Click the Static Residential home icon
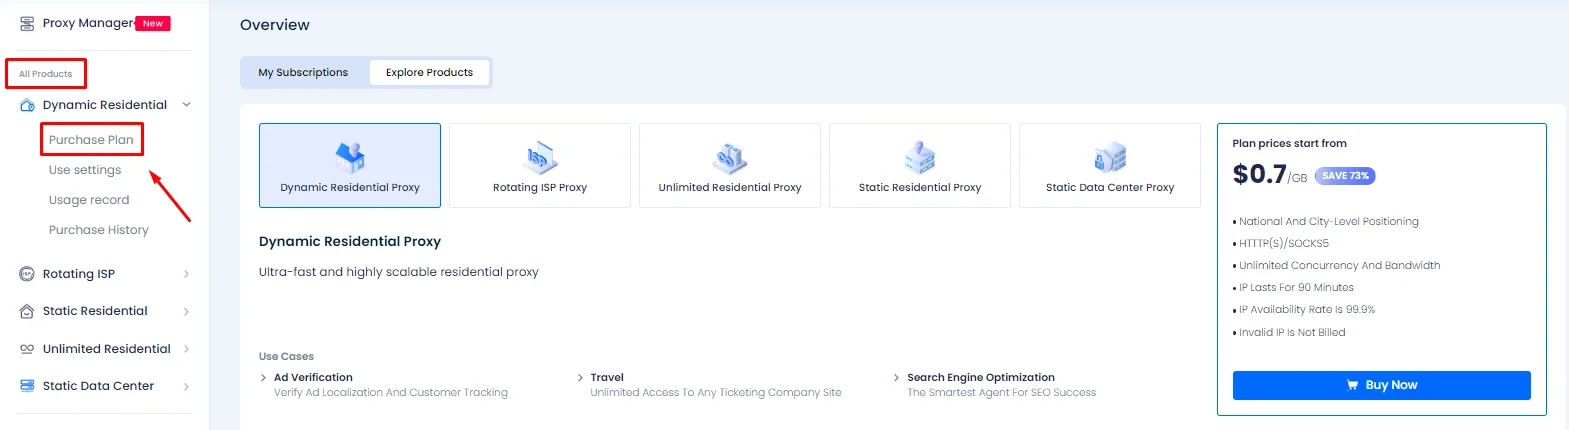1569x430 pixels. click(x=27, y=311)
